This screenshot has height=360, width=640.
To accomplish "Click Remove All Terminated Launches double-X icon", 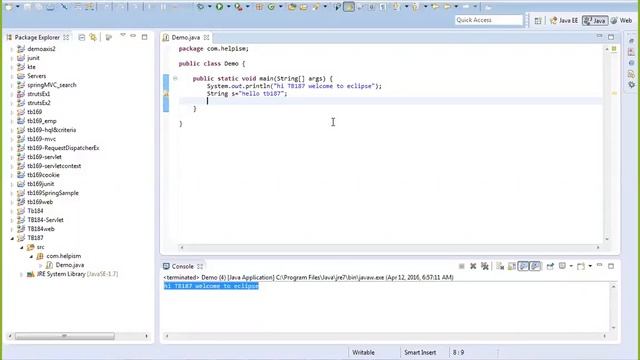I will coord(484,266).
